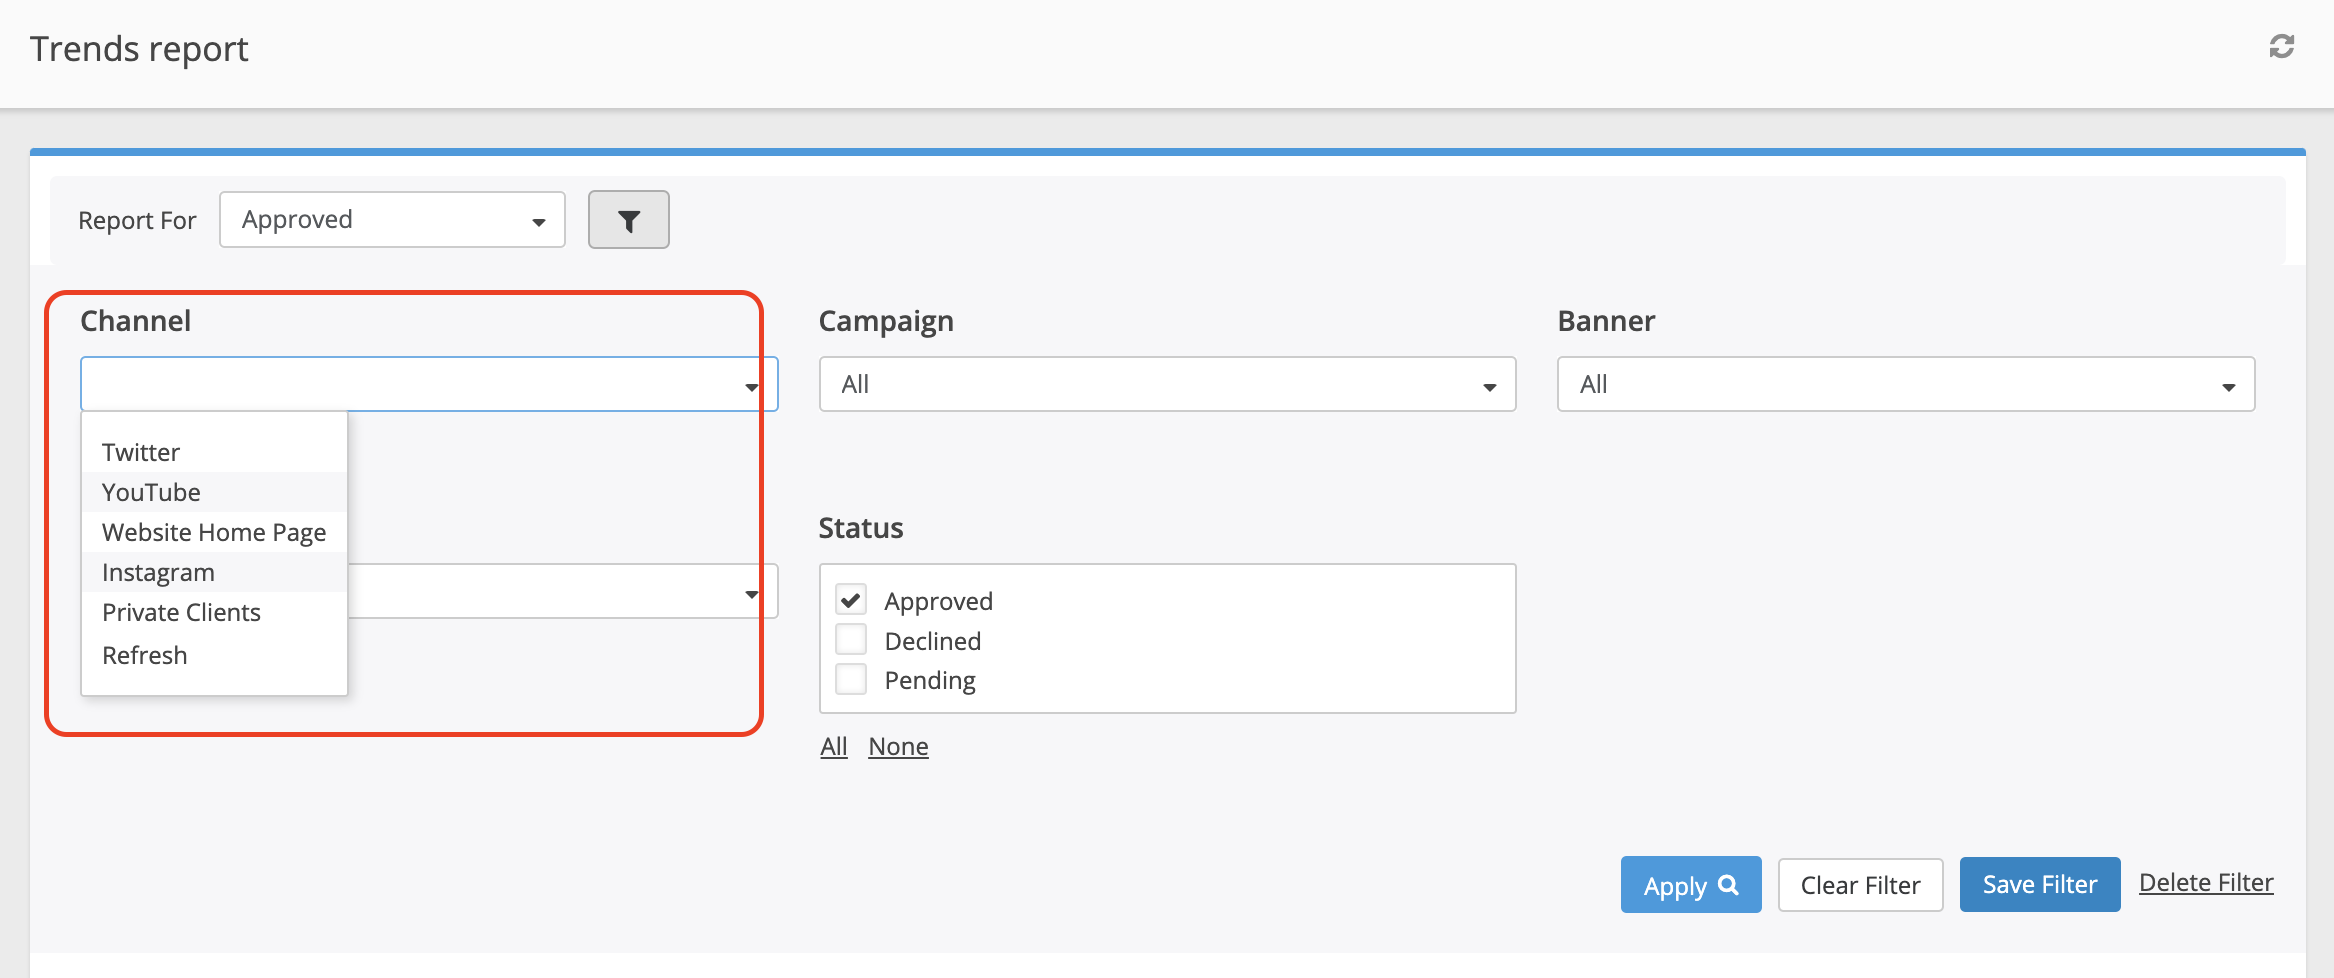Choose YouTube in the channel list
Image resolution: width=2334 pixels, height=978 pixels.
[151, 492]
